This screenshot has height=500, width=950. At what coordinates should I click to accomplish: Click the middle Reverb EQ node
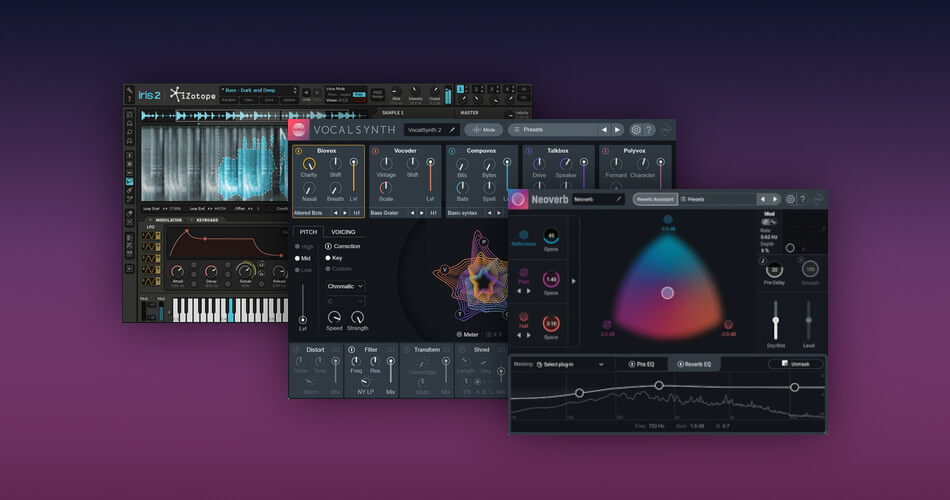[x=659, y=385]
